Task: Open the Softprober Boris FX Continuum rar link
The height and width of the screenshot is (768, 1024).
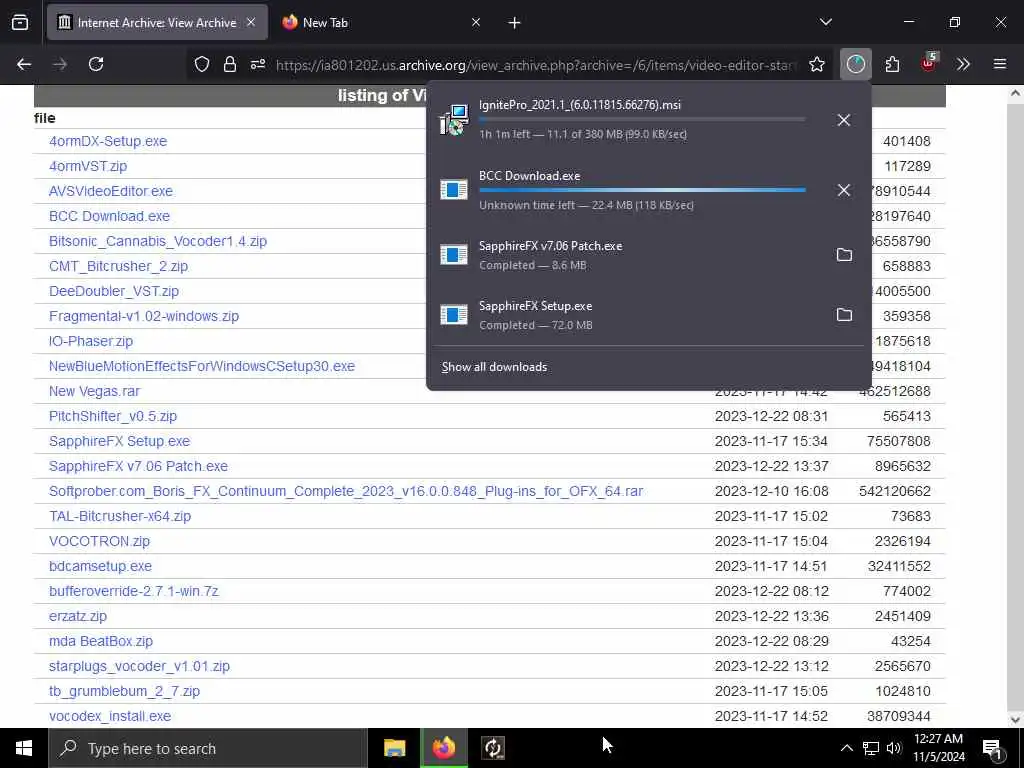Action: [346, 491]
